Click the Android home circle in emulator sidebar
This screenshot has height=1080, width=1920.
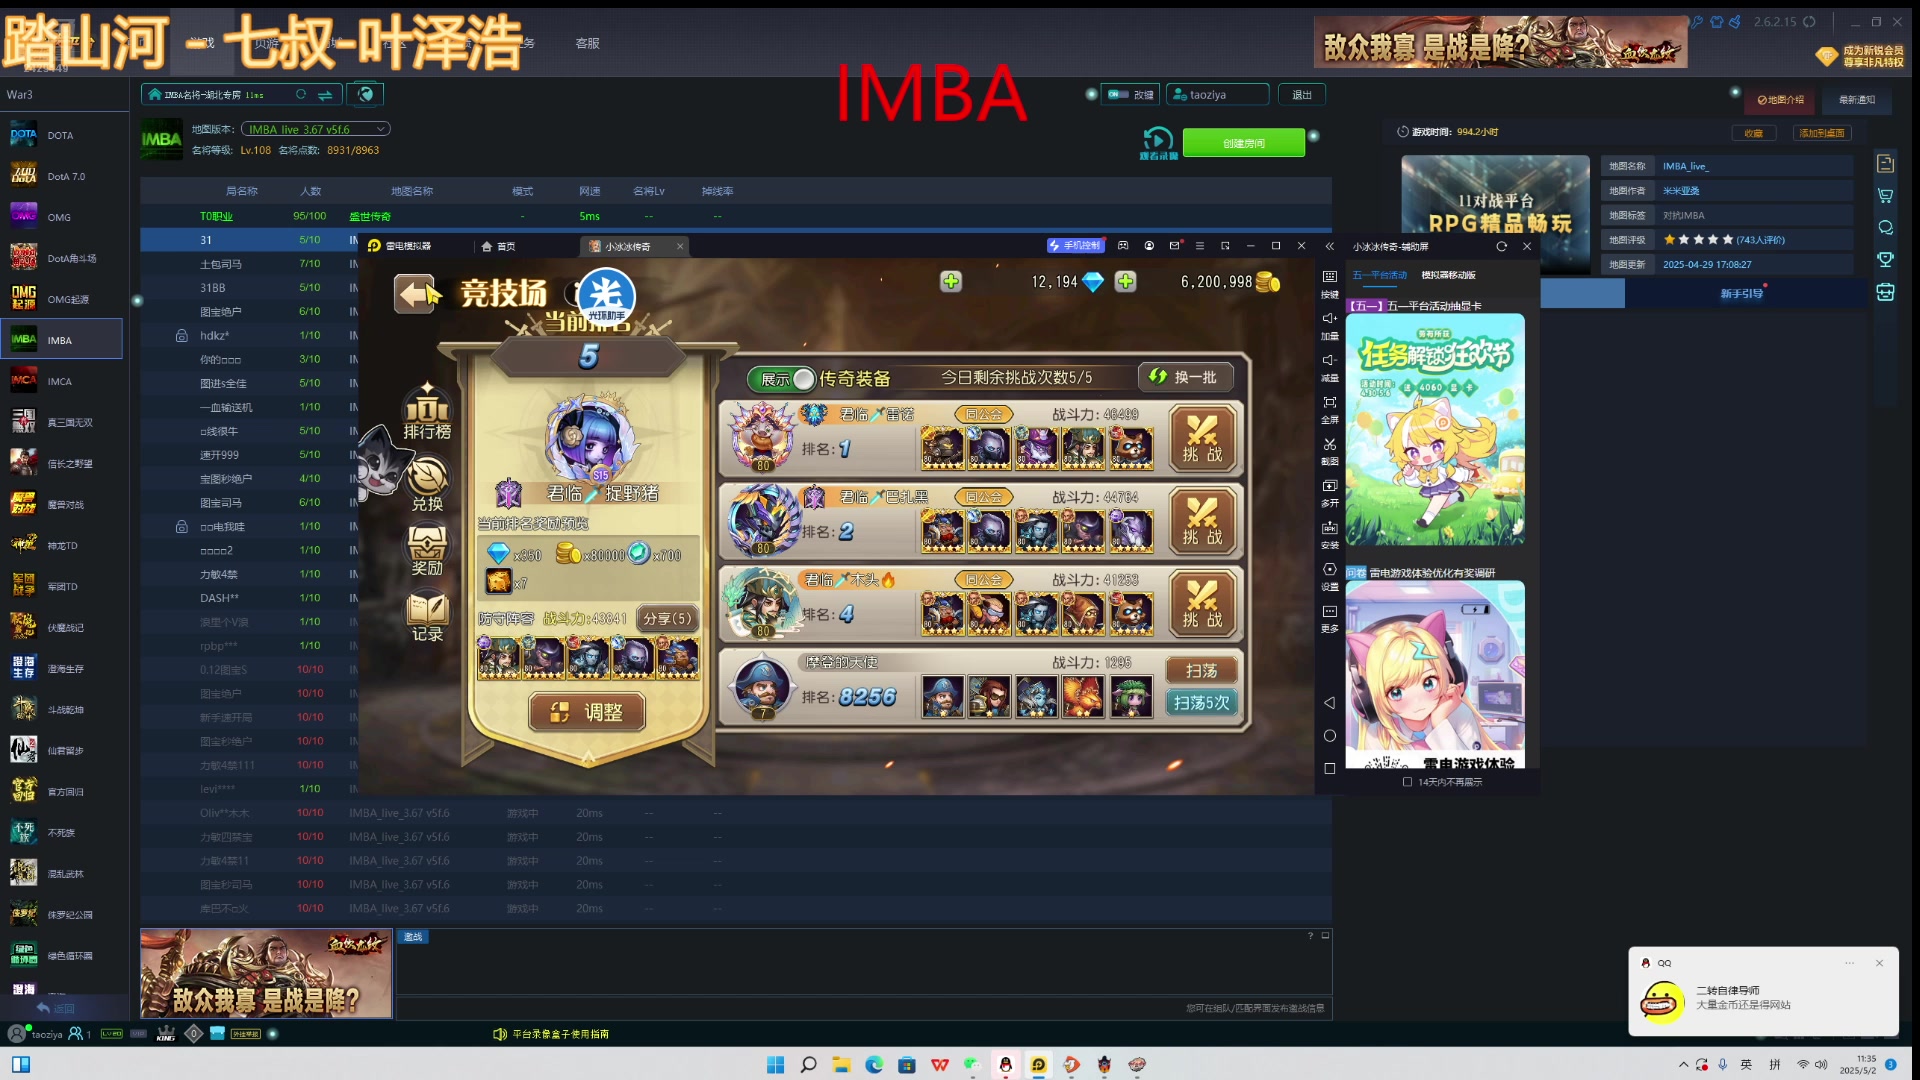(1329, 736)
